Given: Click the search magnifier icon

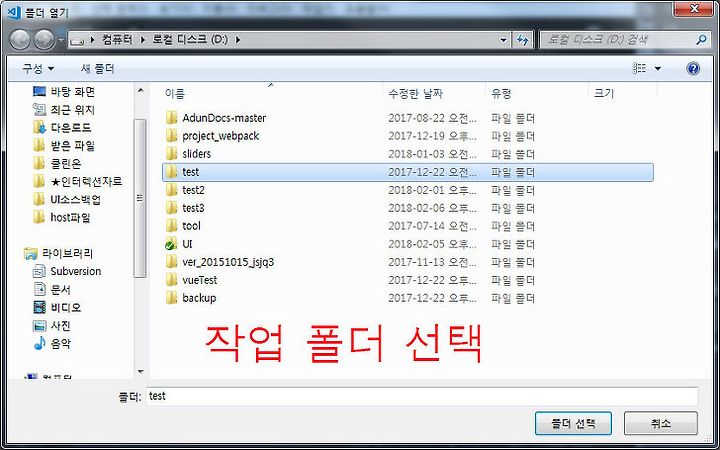Looking at the screenshot, I should (x=701, y=40).
